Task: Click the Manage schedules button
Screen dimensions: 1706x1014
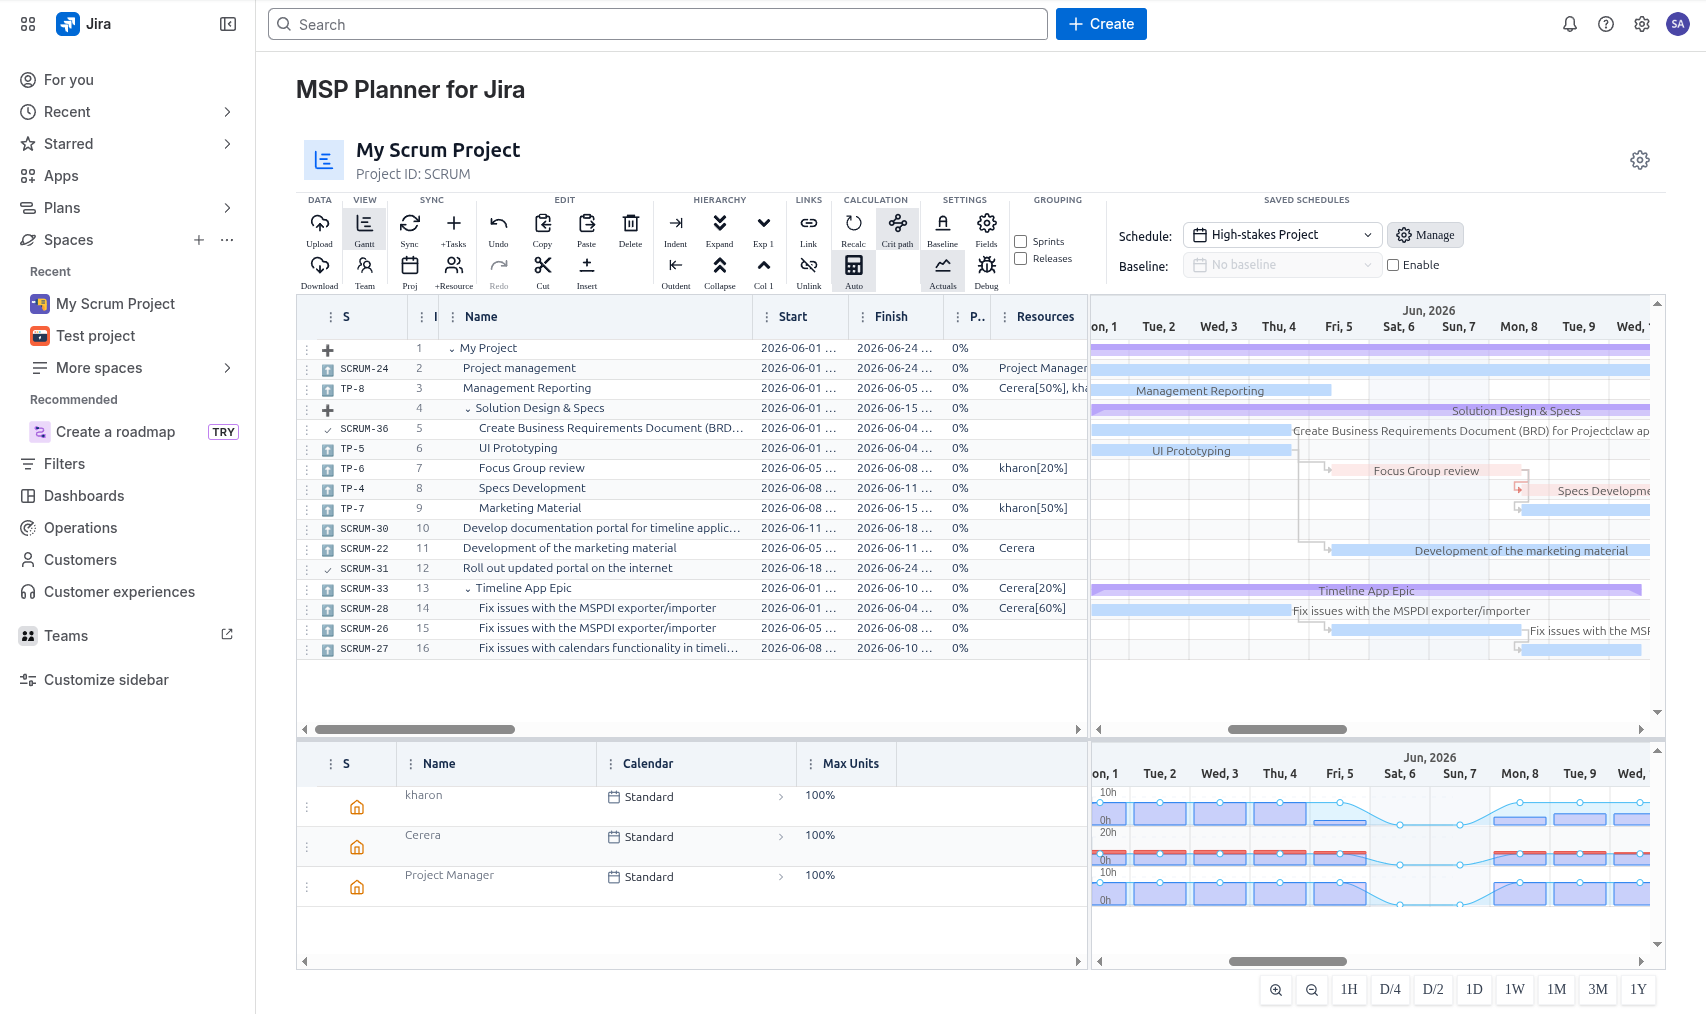Action: point(1425,235)
